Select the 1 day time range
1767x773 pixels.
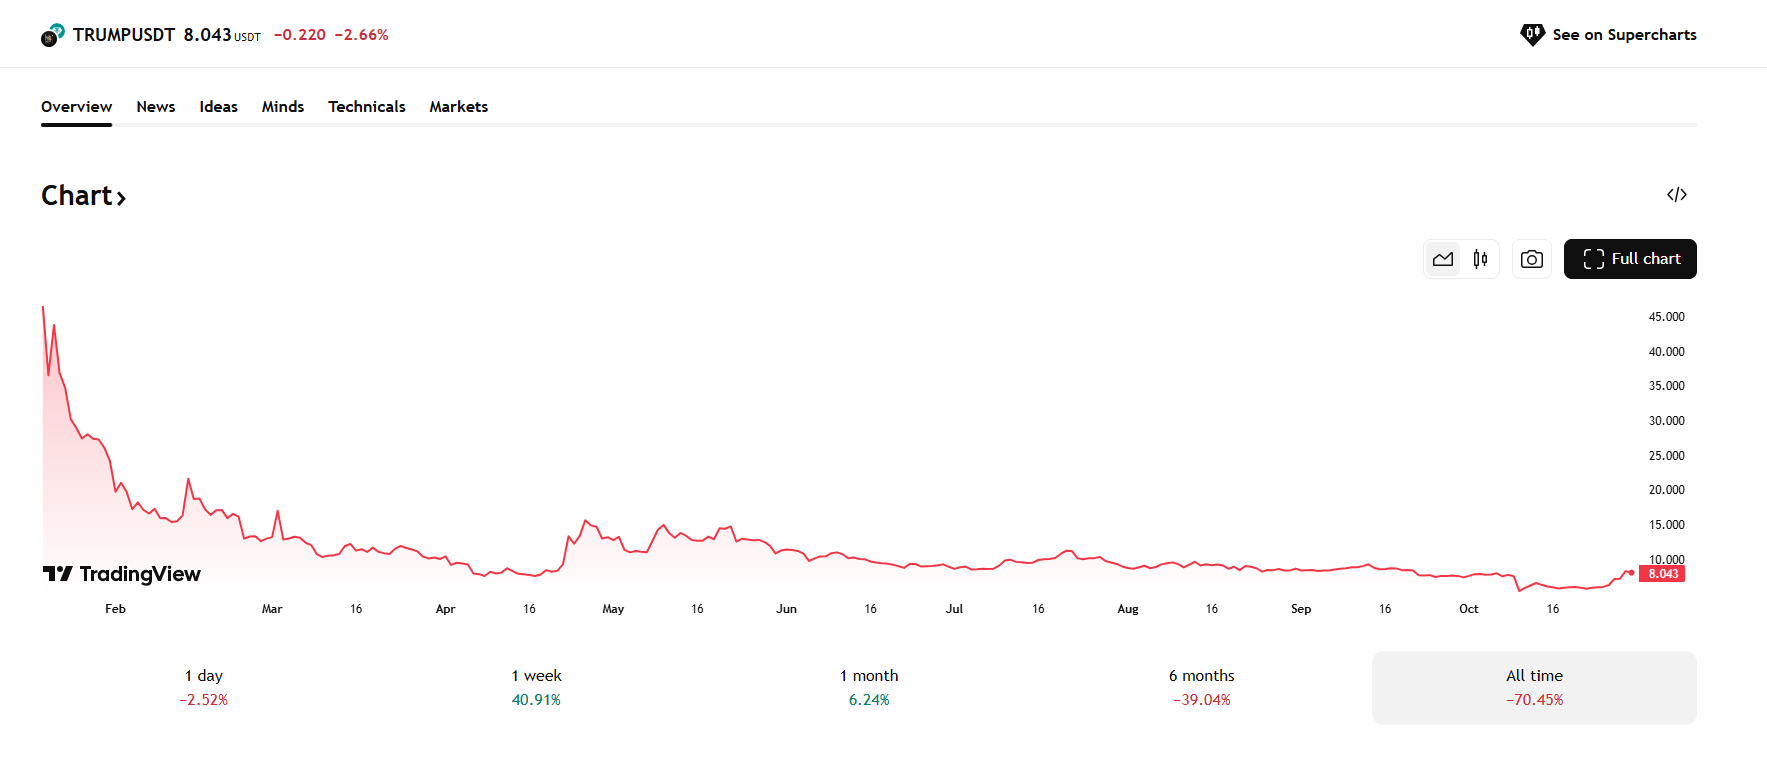click(x=204, y=688)
